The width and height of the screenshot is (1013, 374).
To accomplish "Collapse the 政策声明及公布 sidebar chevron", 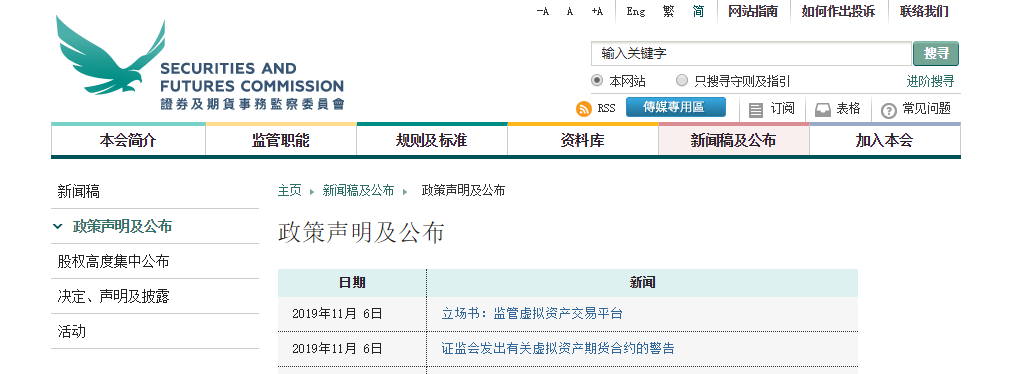I will pyautogui.click(x=58, y=227).
